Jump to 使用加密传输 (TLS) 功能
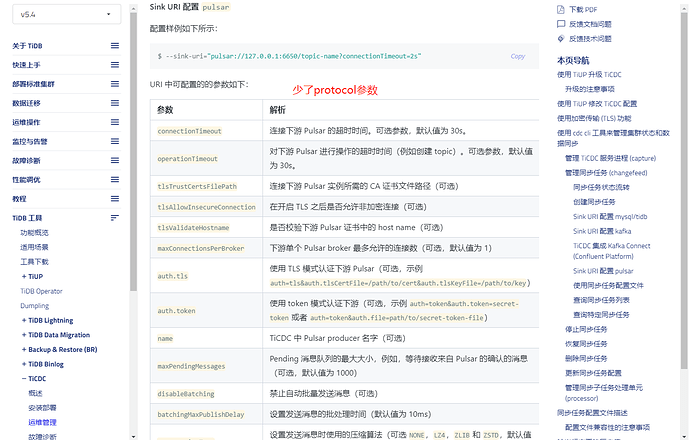 (x=594, y=118)
